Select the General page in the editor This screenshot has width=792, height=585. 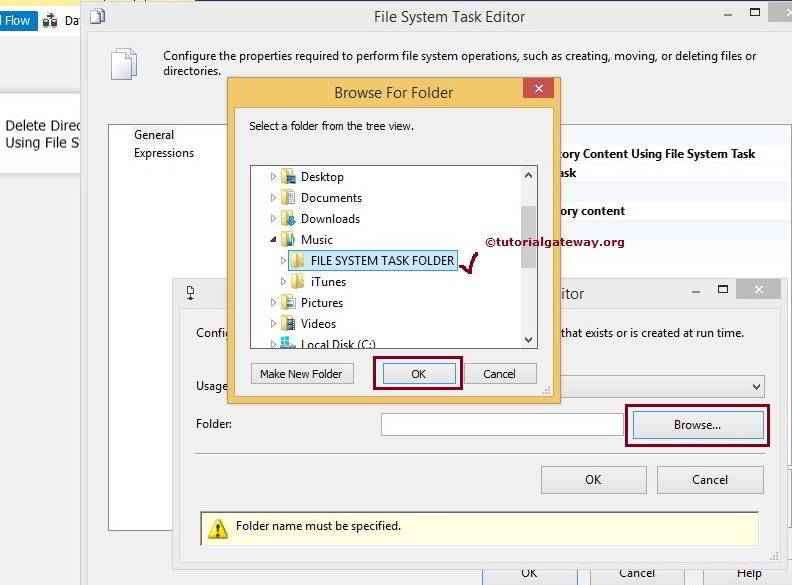click(154, 135)
